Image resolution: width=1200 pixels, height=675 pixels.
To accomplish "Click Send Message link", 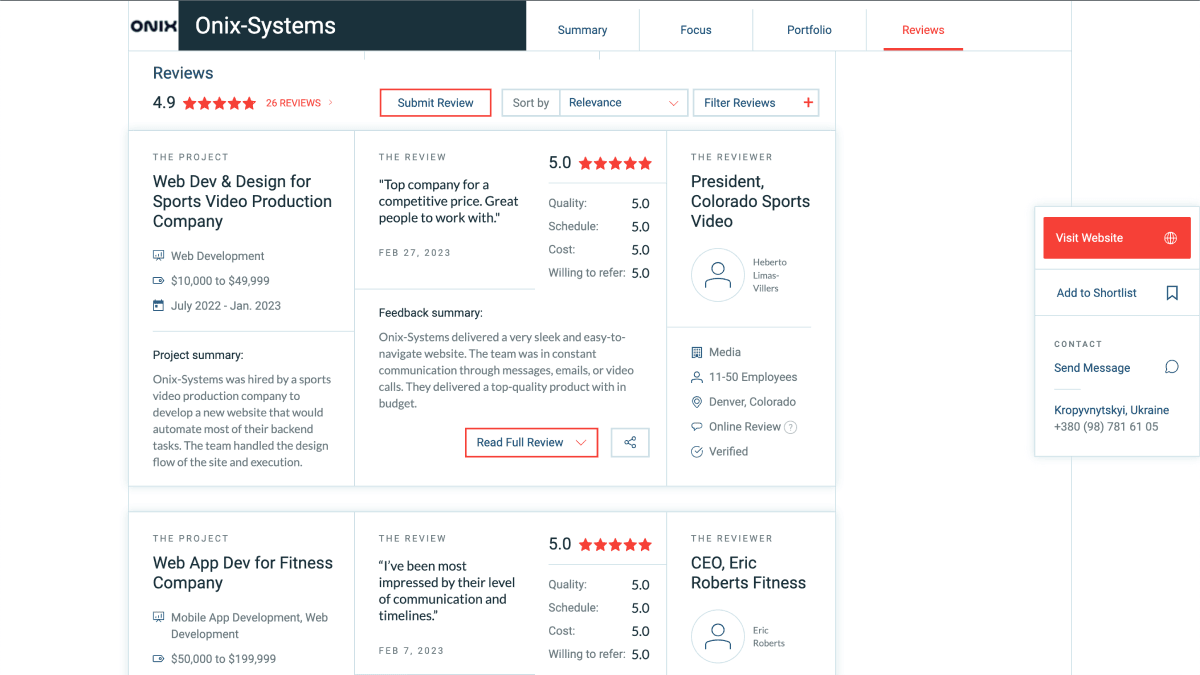I will click(x=1092, y=368).
